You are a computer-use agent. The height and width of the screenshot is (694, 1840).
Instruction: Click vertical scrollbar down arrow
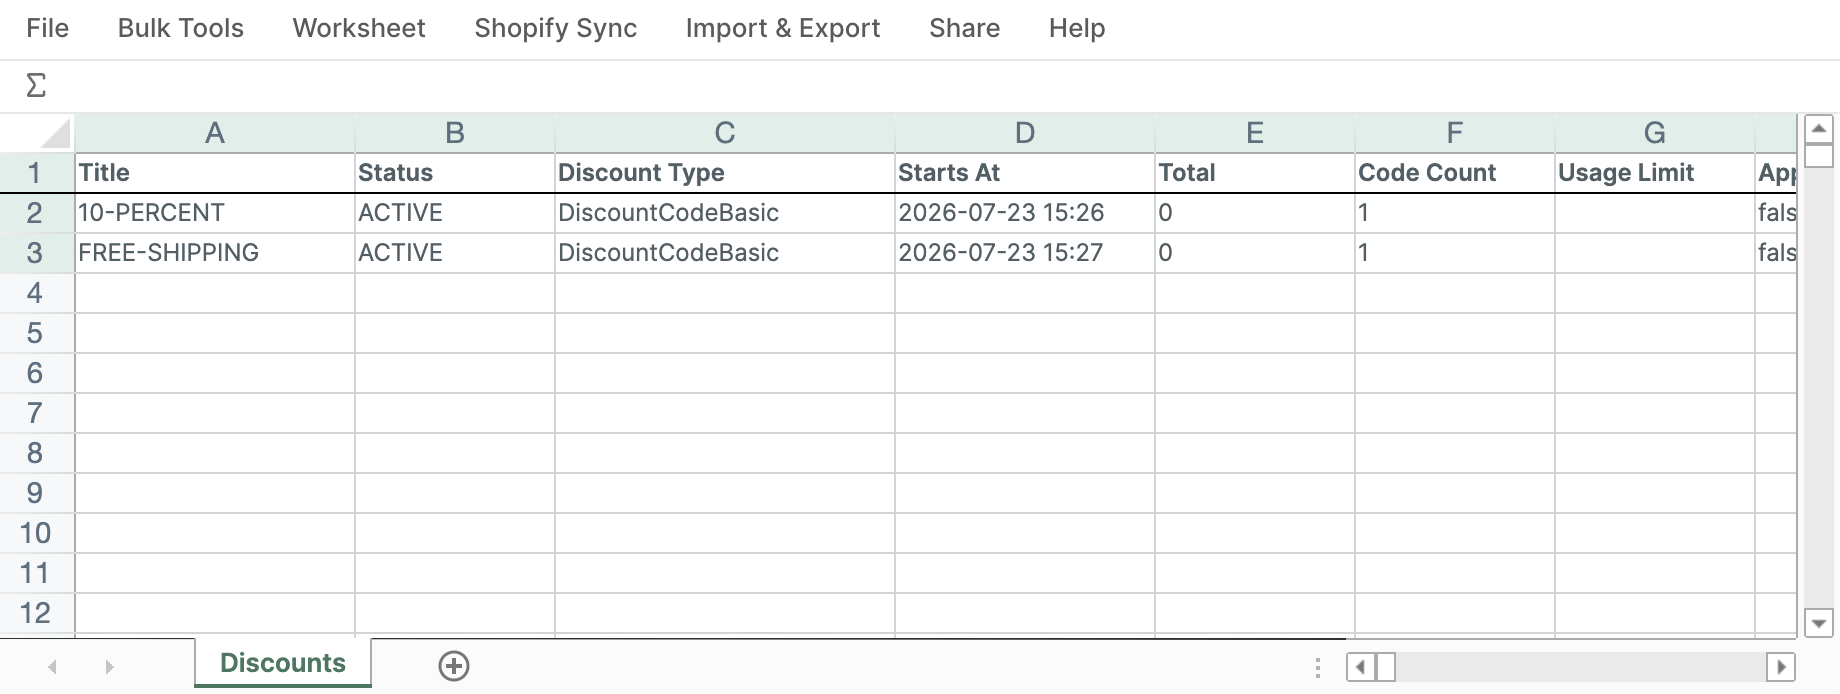click(x=1818, y=623)
